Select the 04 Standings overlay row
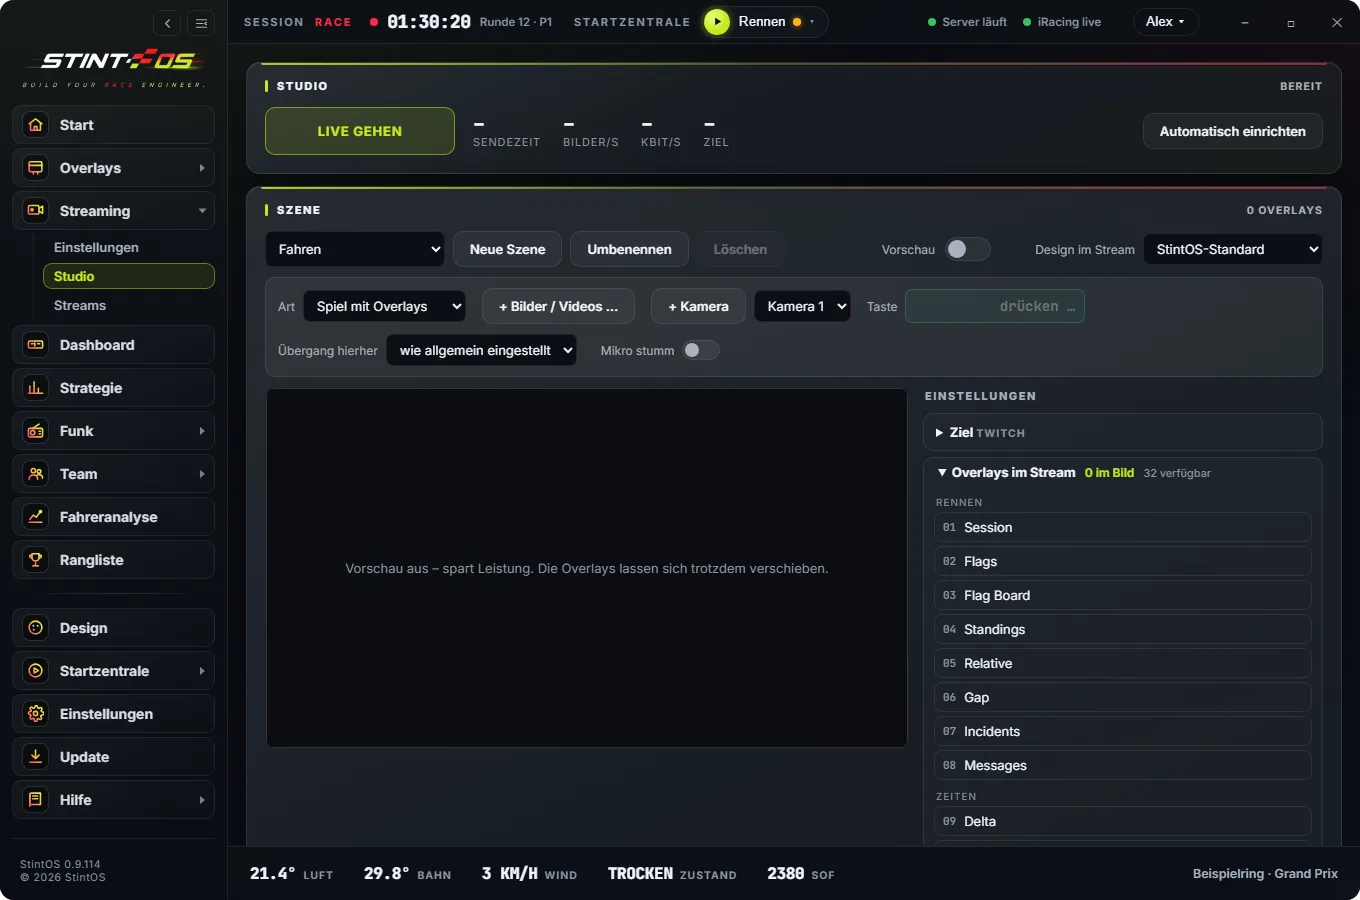 [x=1123, y=629]
